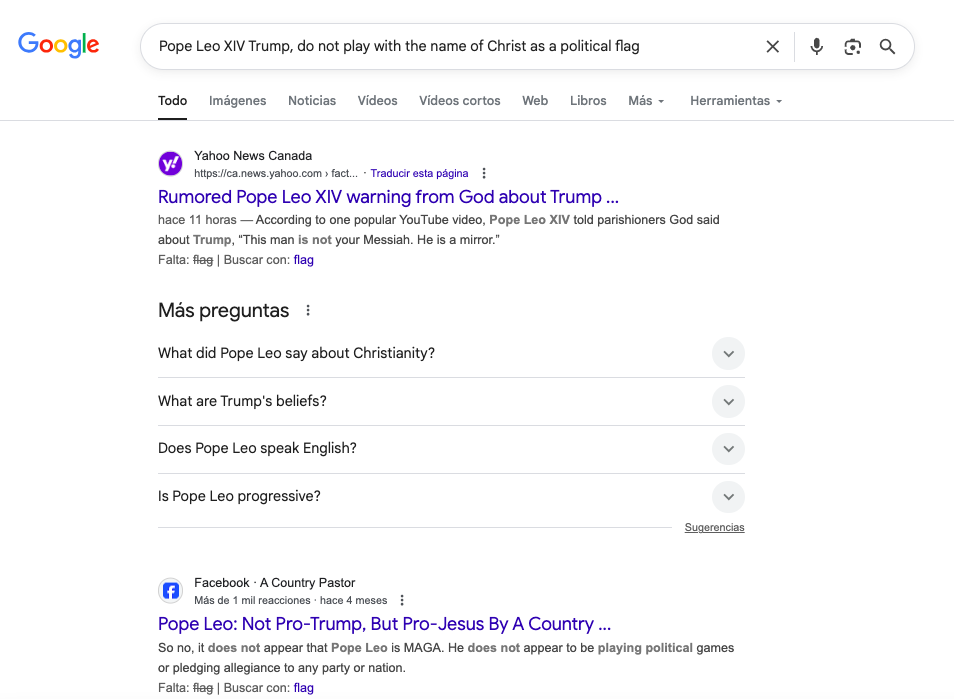This screenshot has height=699, width=954.
Task: Expand "Is Pope Leo progressive?" question
Action: (728, 496)
